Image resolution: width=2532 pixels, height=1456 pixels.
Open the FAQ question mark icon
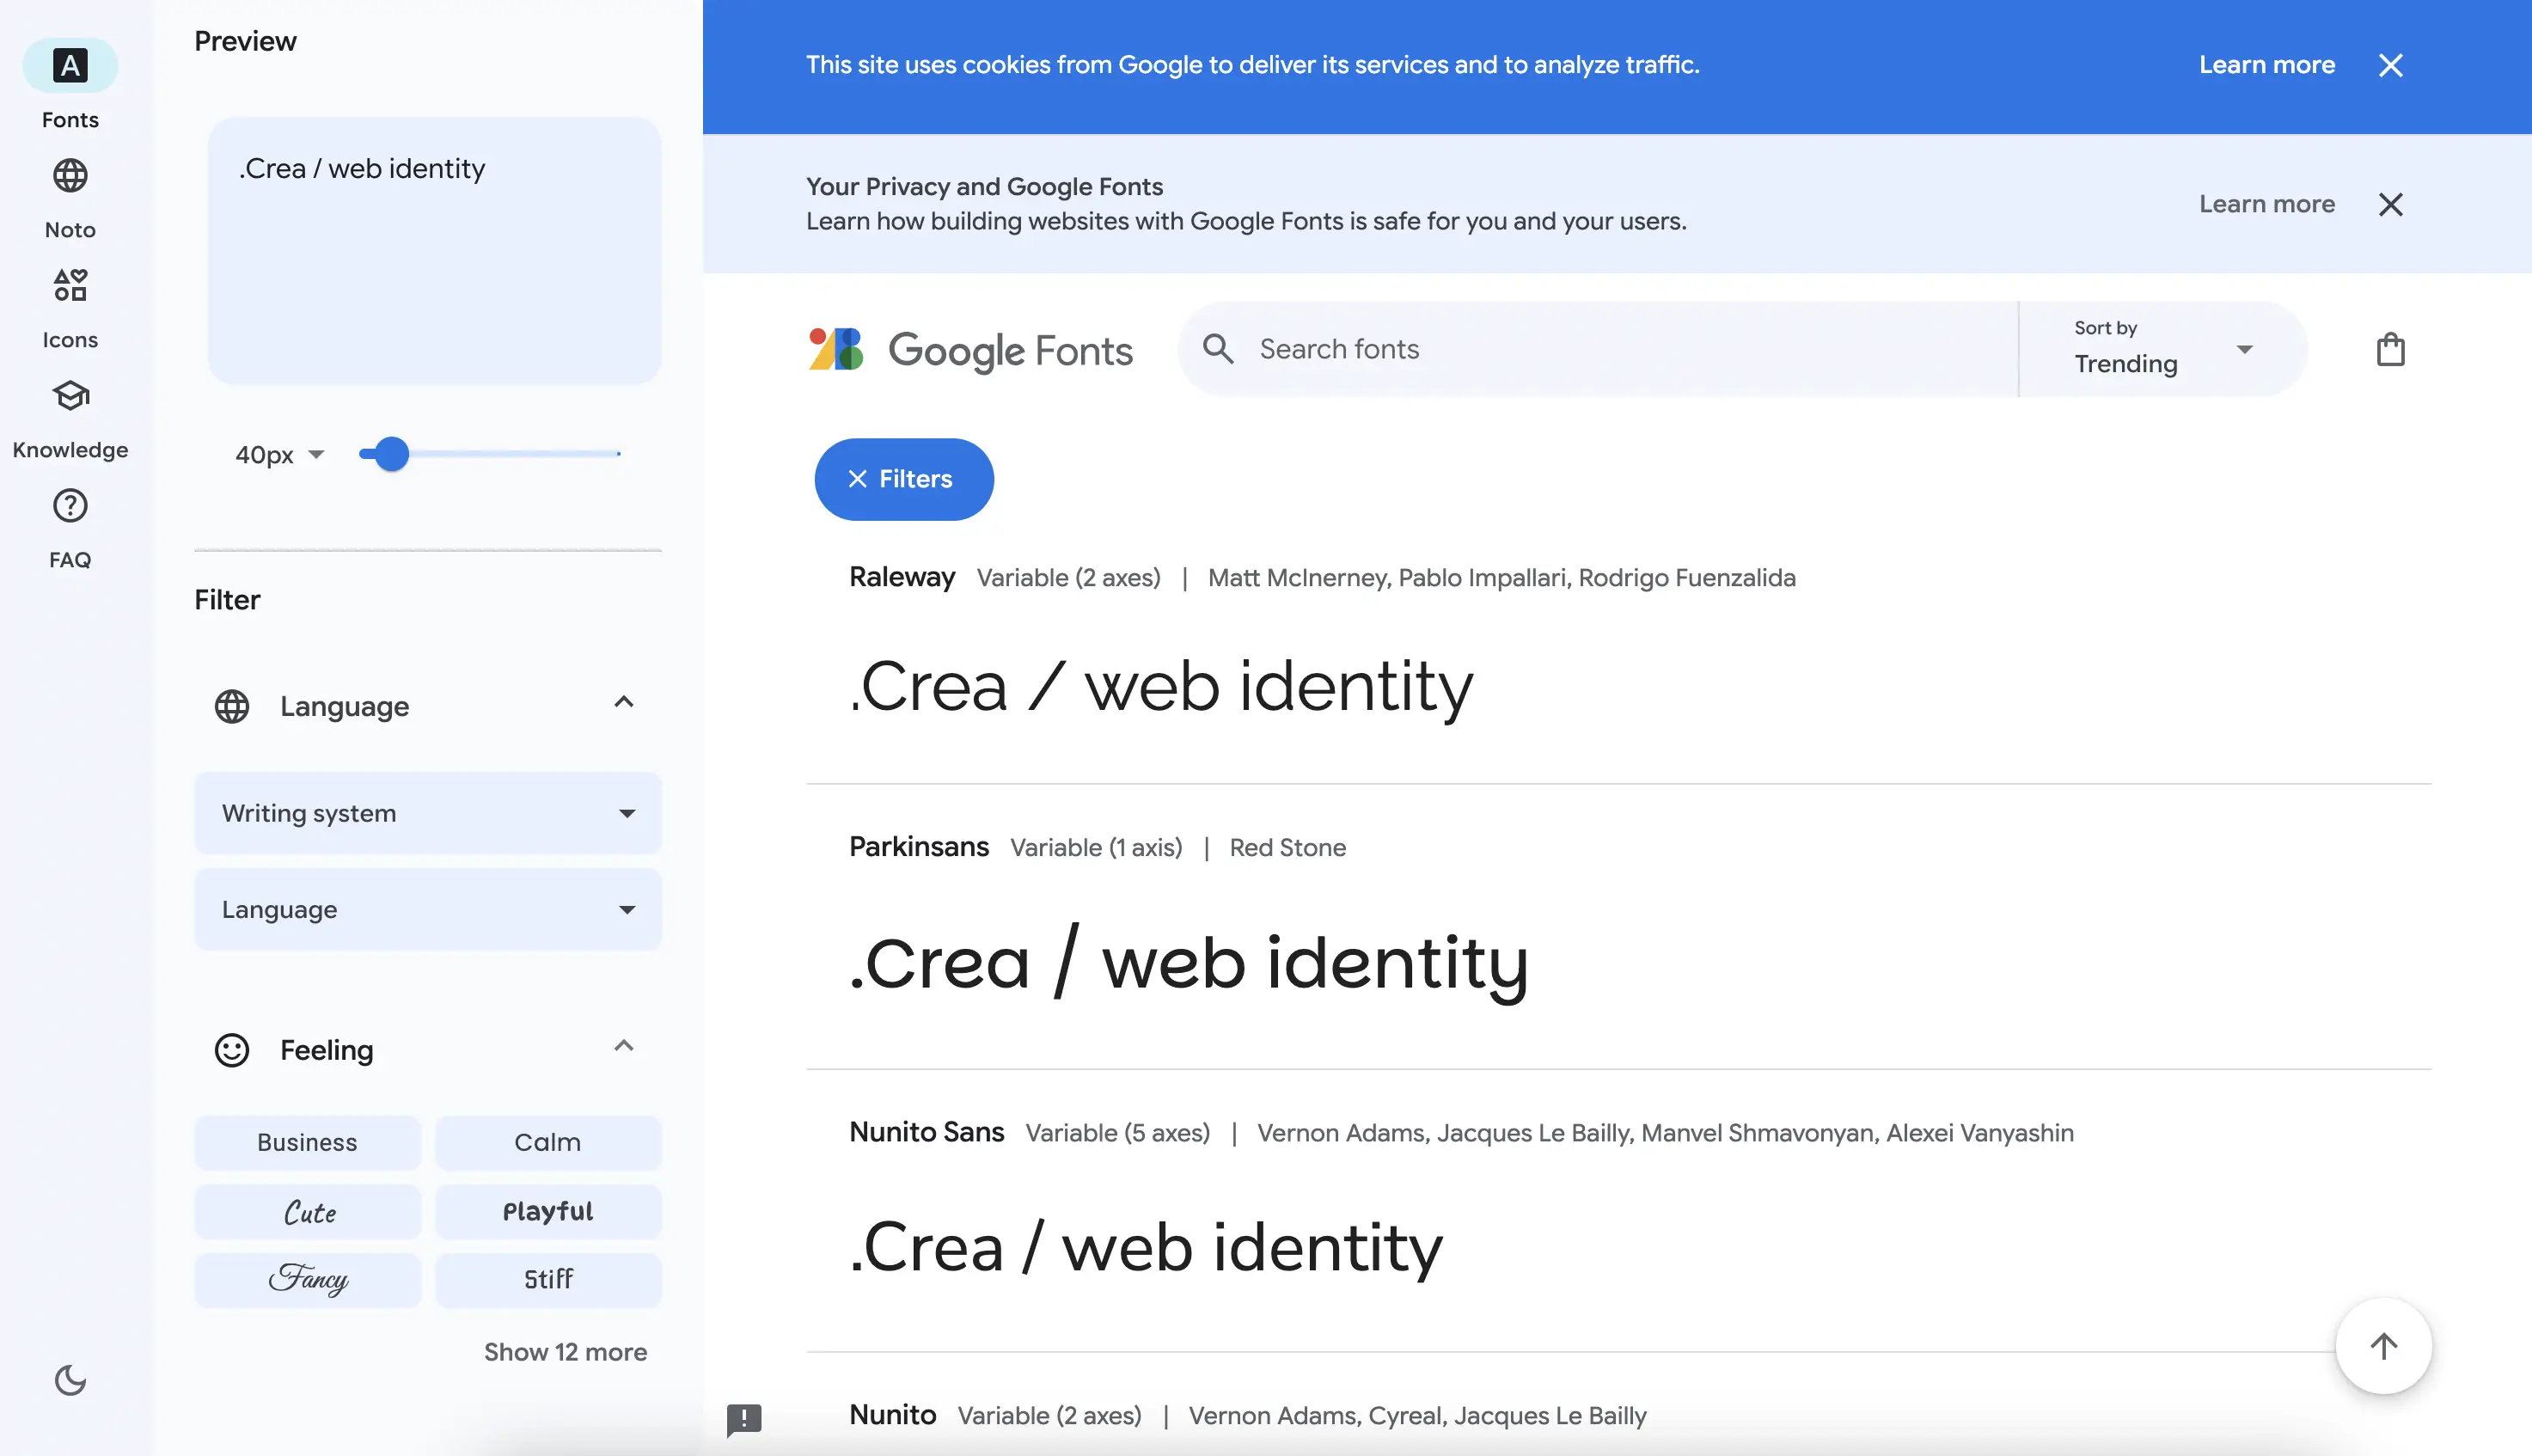coord(70,507)
